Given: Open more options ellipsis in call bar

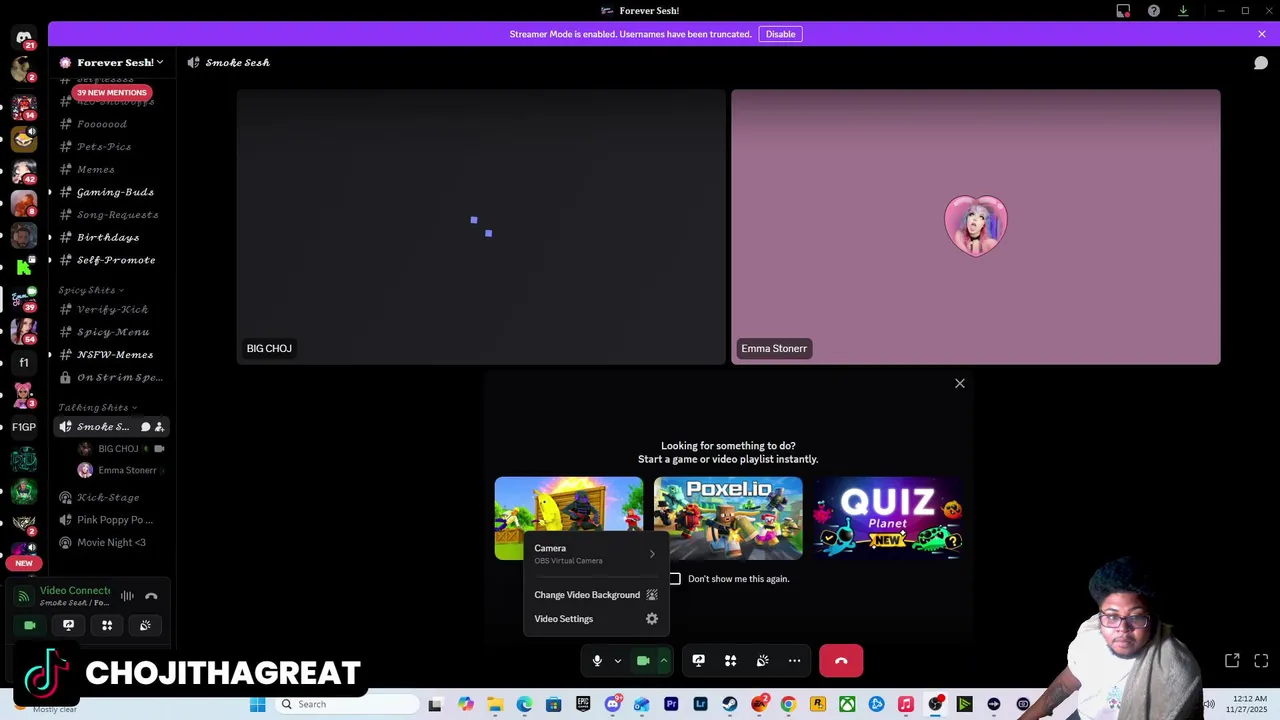Looking at the screenshot, I should point(794,661).
